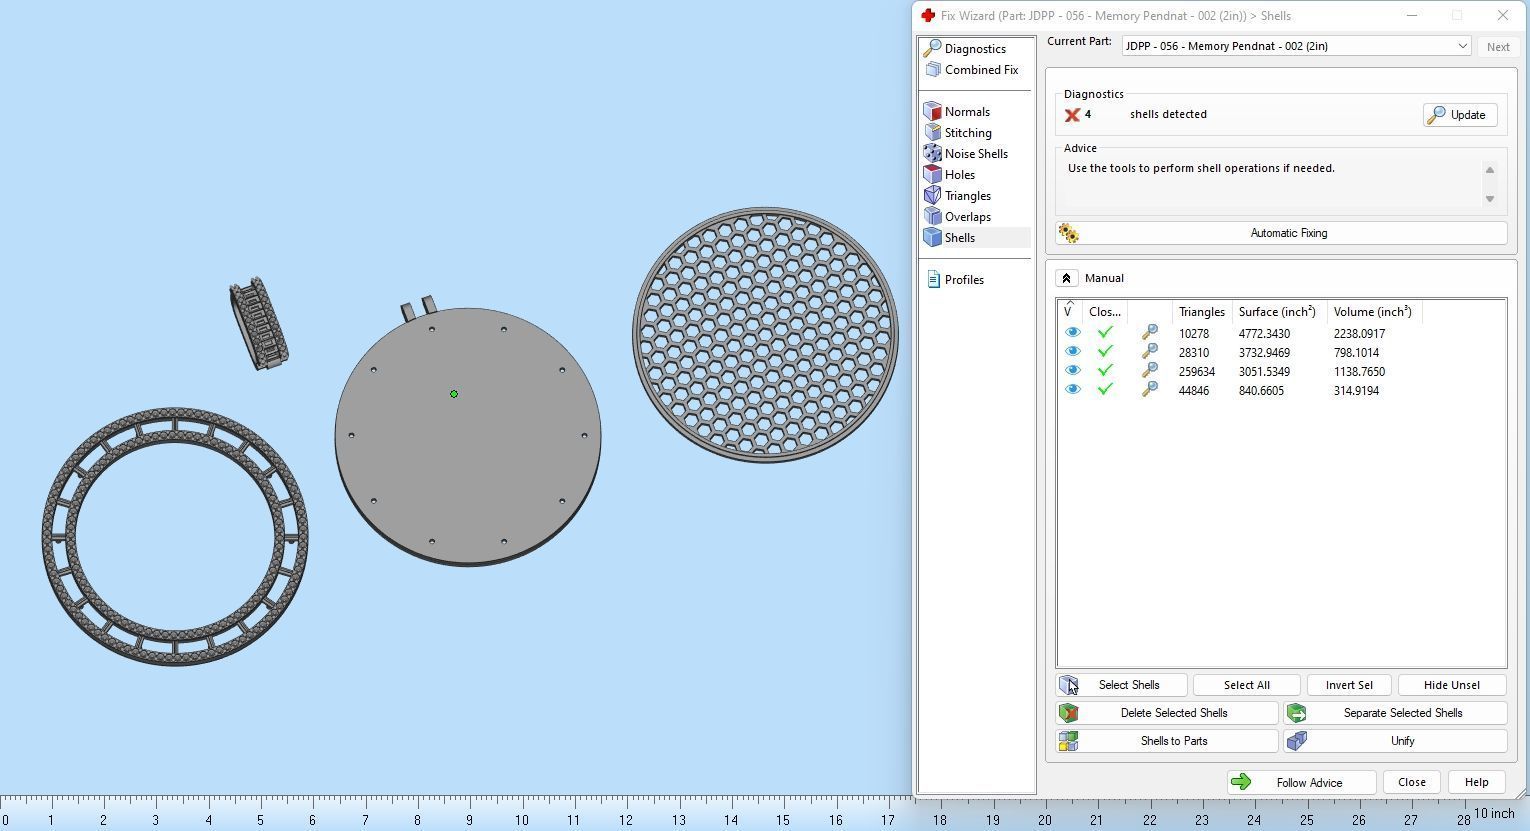Sort the shell list by Triangles column

pos(1203,312)
